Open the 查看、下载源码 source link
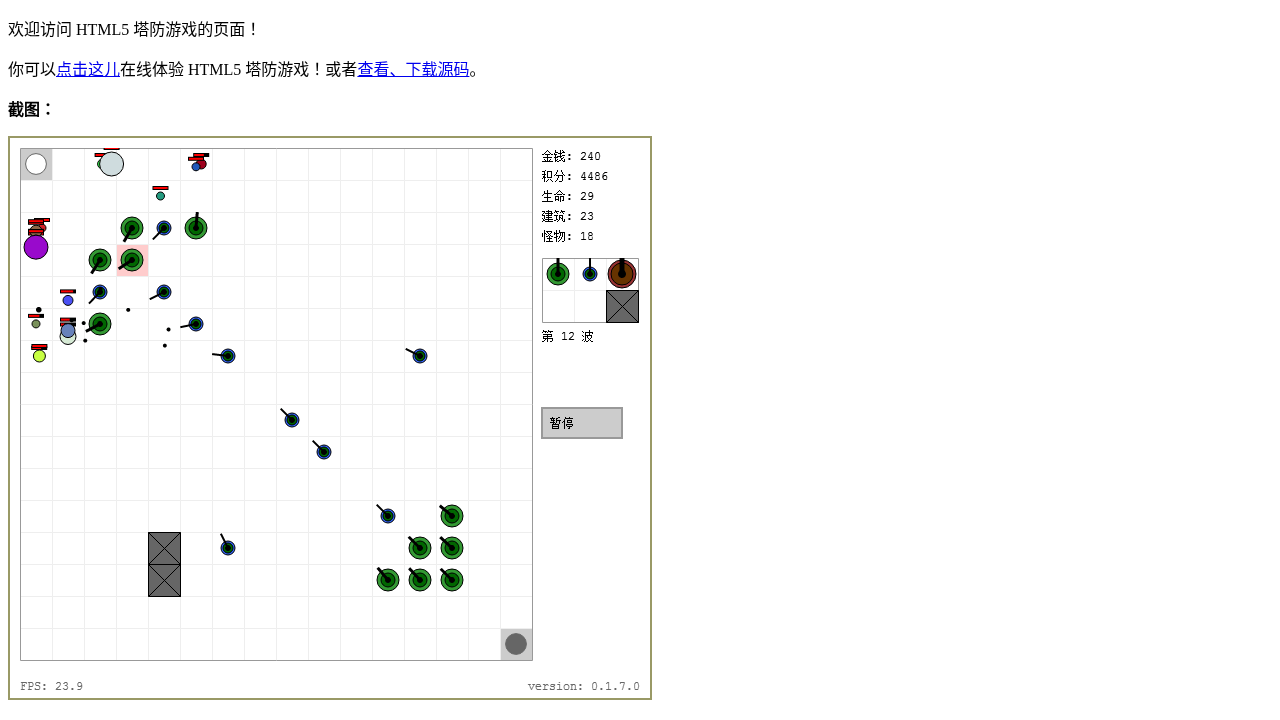The width and height of the screenshot is (1280, 720). point(413,69)
